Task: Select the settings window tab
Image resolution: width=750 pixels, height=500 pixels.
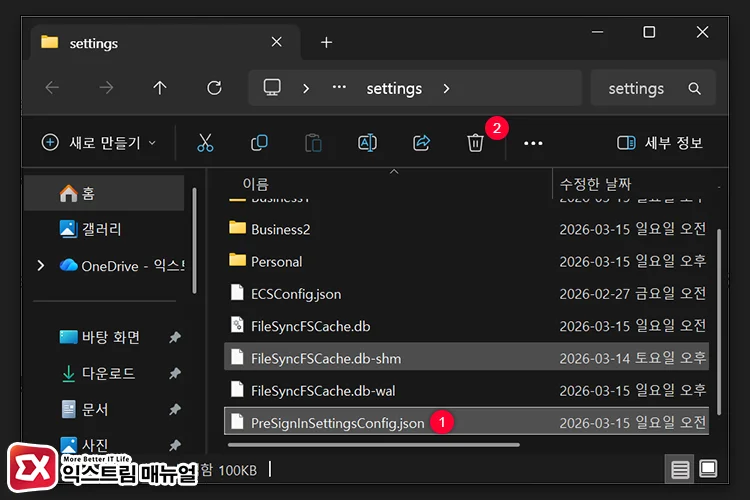Action: [x=165, y=43]
